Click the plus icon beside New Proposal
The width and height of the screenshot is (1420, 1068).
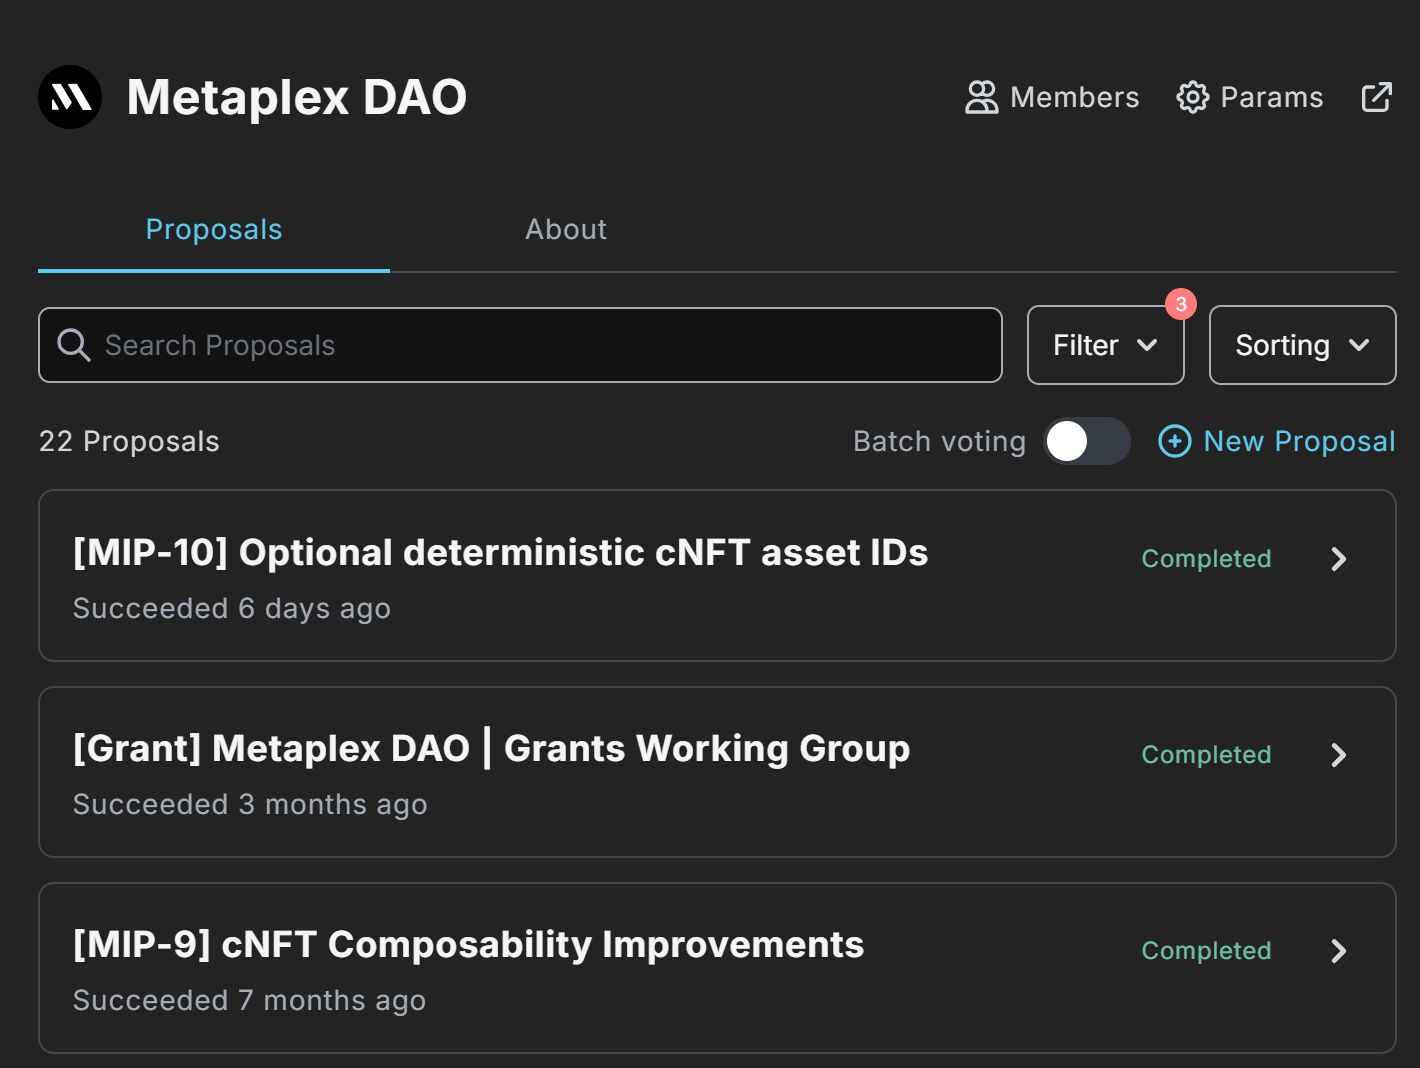point(1174,441)
